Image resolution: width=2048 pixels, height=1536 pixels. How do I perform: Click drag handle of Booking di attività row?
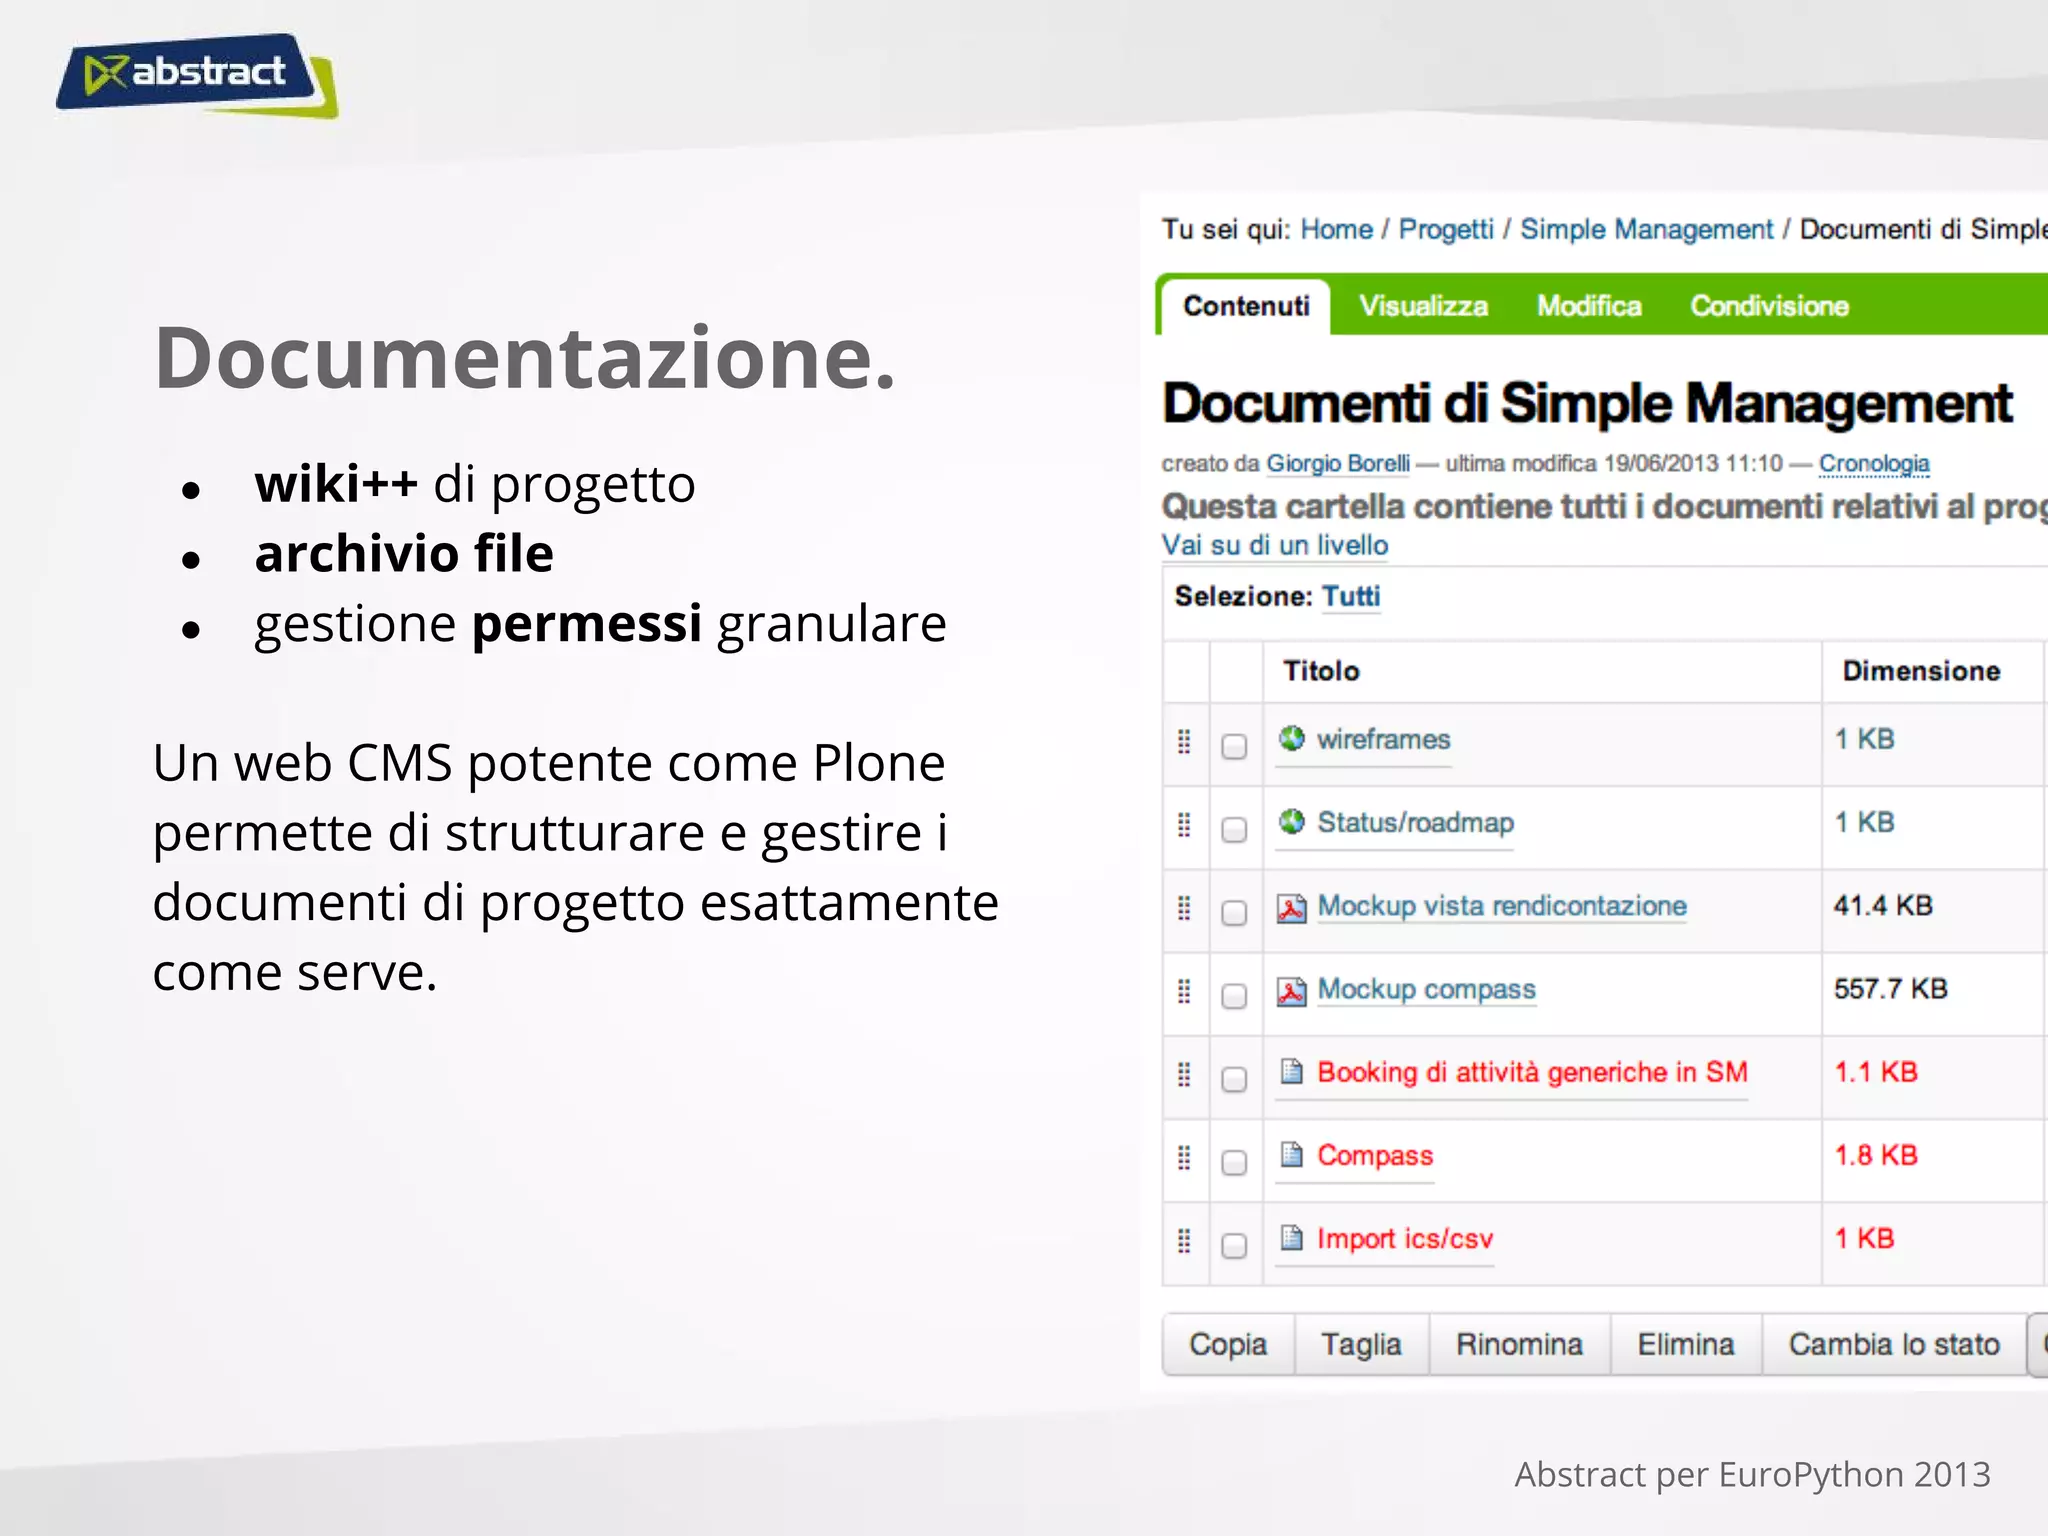point(1185,1074)
